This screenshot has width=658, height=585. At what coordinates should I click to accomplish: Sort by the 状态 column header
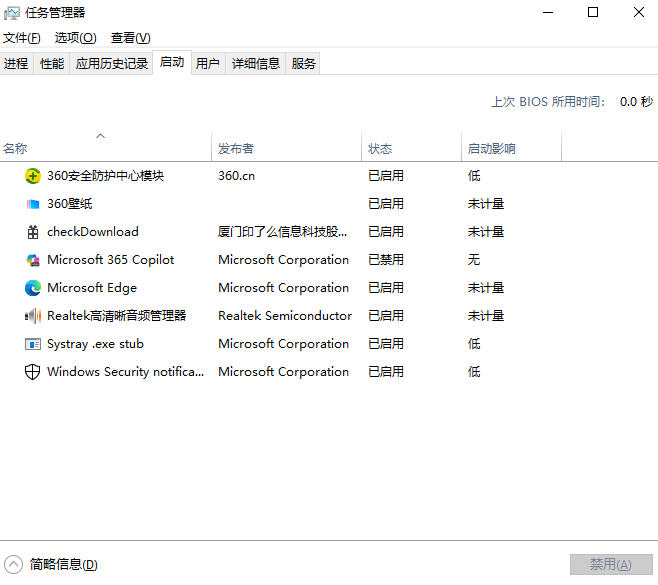click(411, 146)
